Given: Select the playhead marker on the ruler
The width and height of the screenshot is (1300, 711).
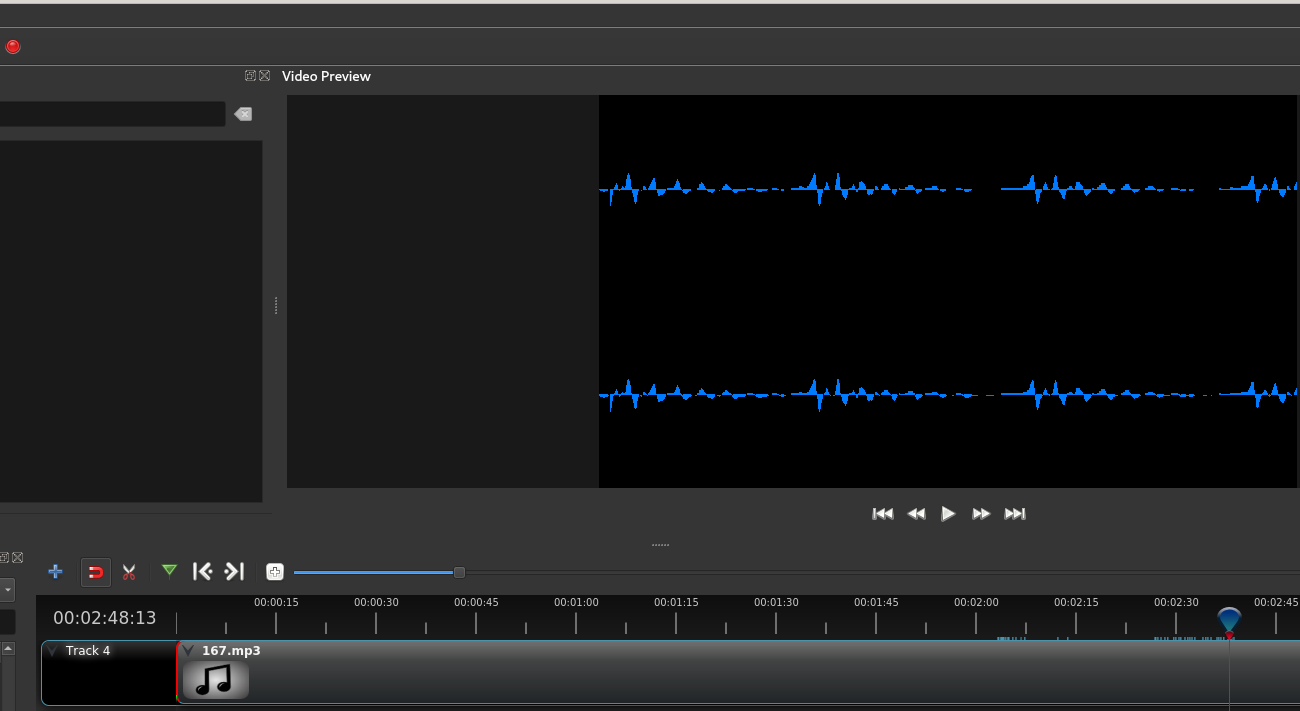Looking at the screenshot, I should click(x=1228, y=620).
